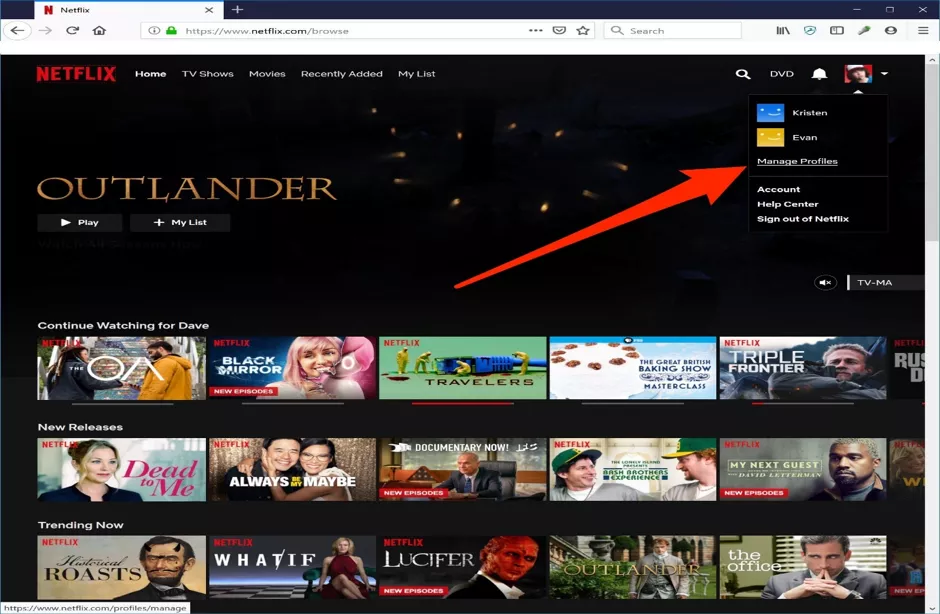Viewport: 940px width, 614px height.
Task: Unmute the Outlander trailer speaker toggle
Action: [x=826, y=282]
